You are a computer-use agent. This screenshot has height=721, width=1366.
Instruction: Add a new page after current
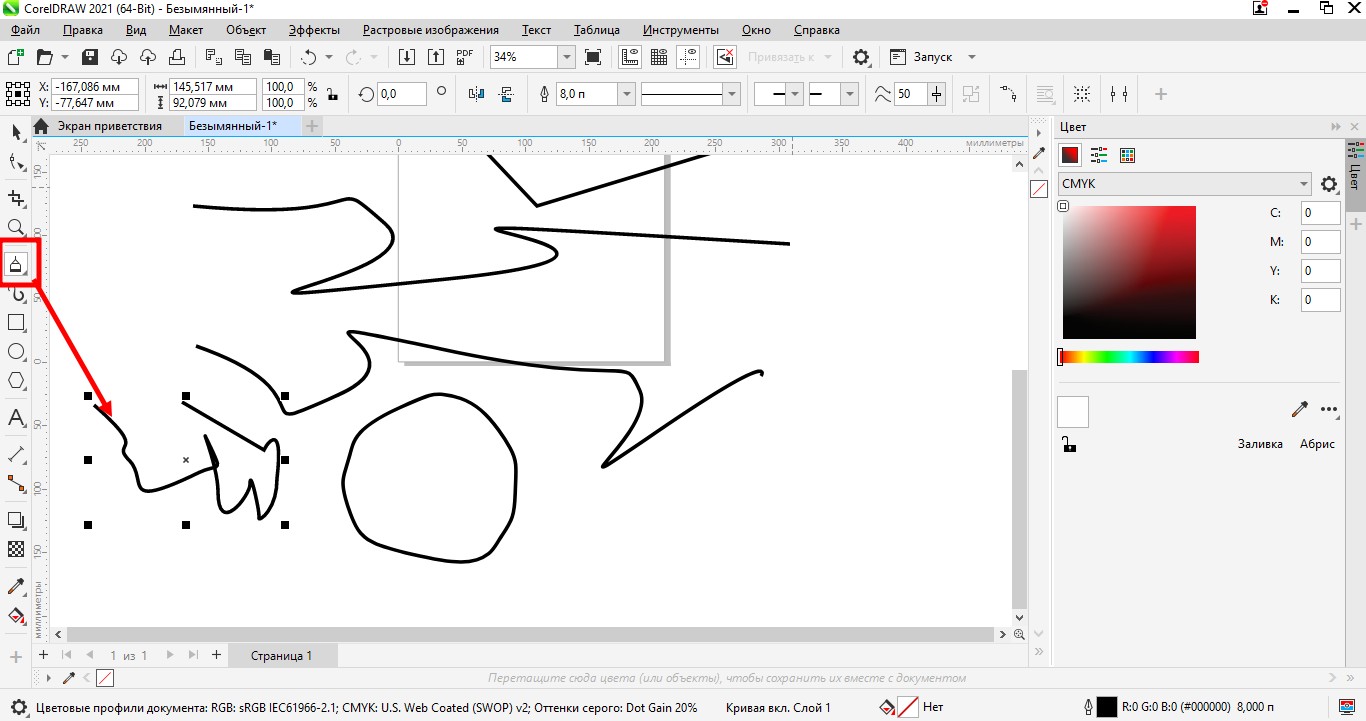[216, 655]
